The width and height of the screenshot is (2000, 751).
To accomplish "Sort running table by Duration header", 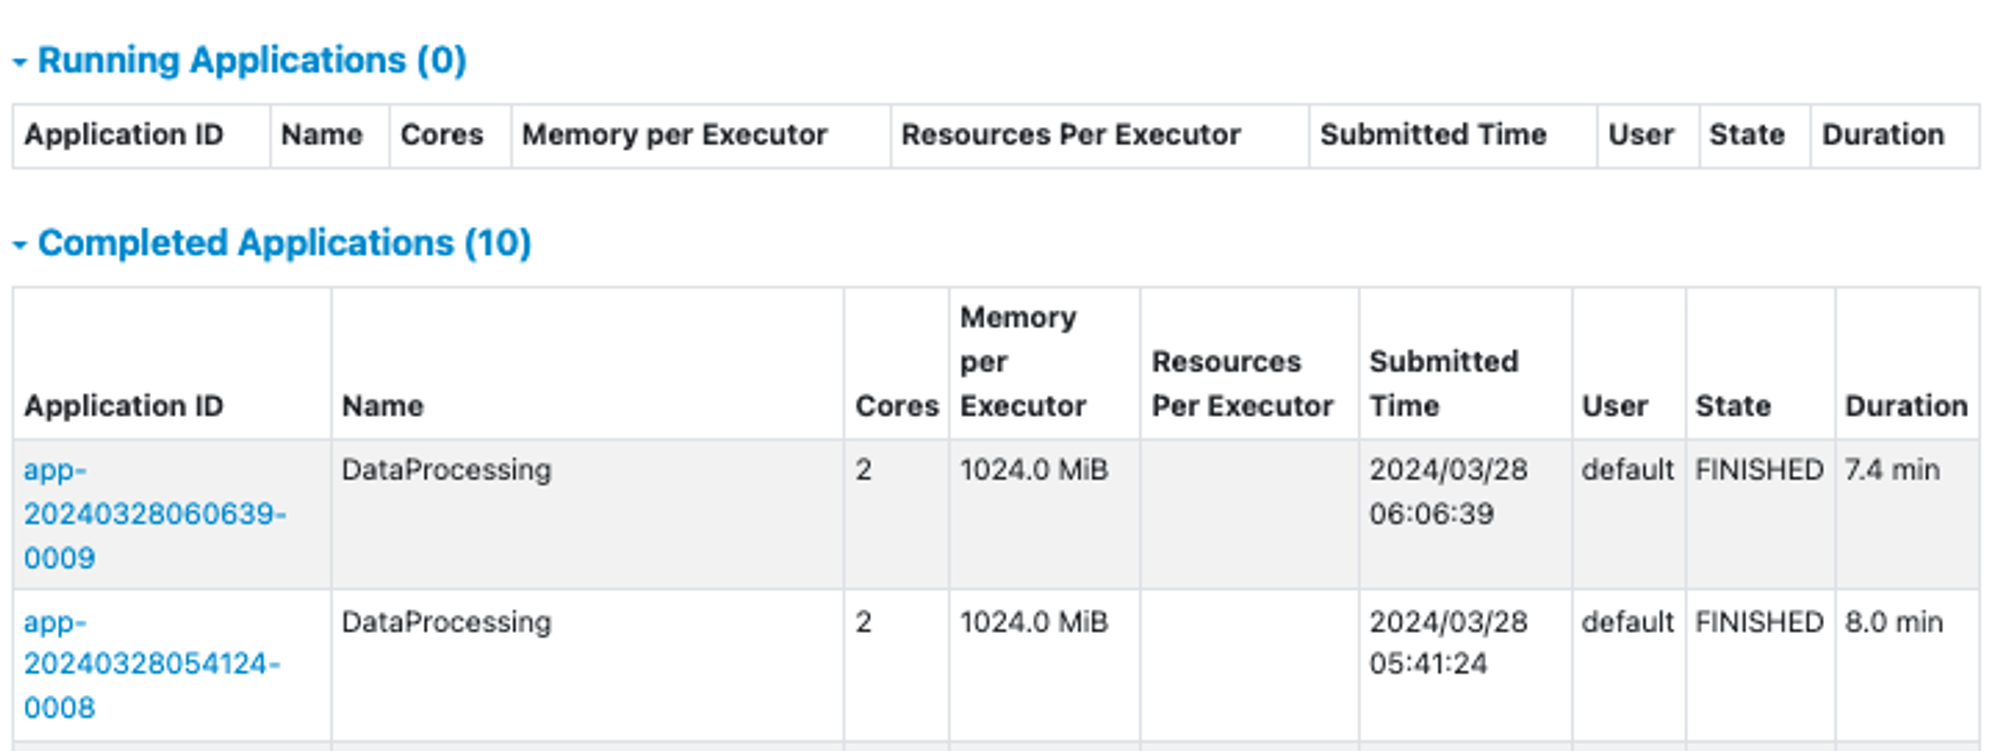I will coord(1883,135).
